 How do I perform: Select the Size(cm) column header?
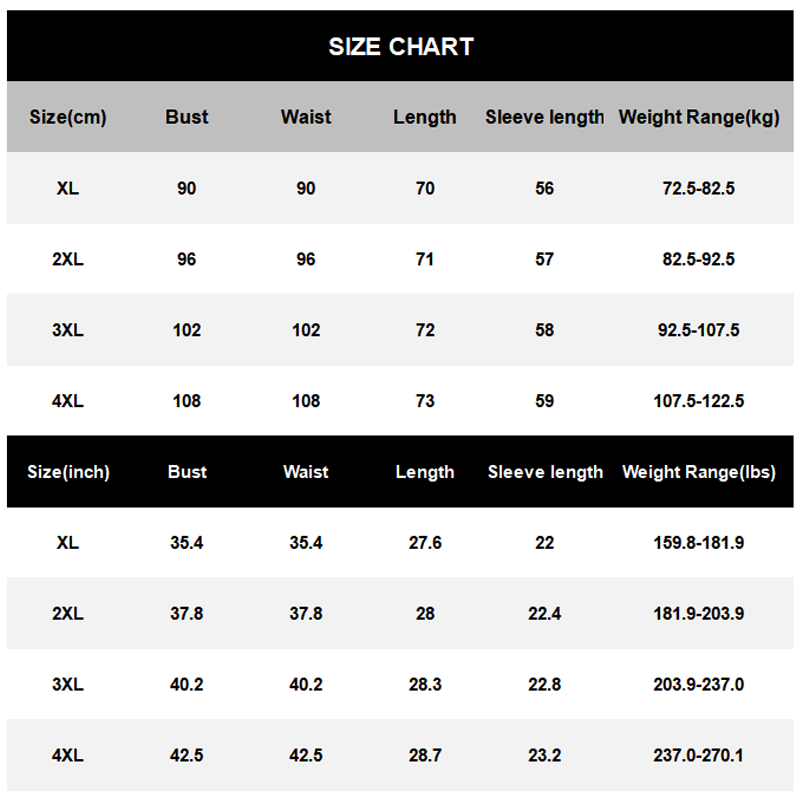click(68, 117)
